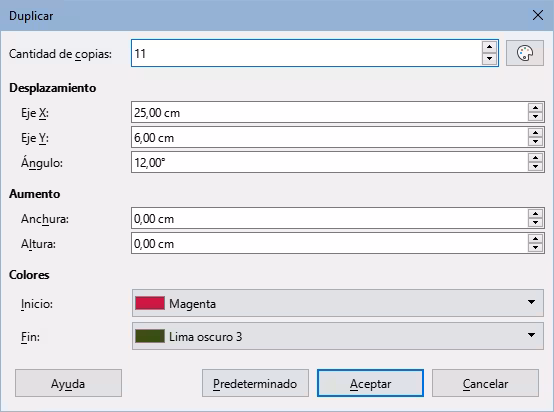Screen dimensions: 554x412
Task: Increment the Eje X displacement
Action: point(536,108)
